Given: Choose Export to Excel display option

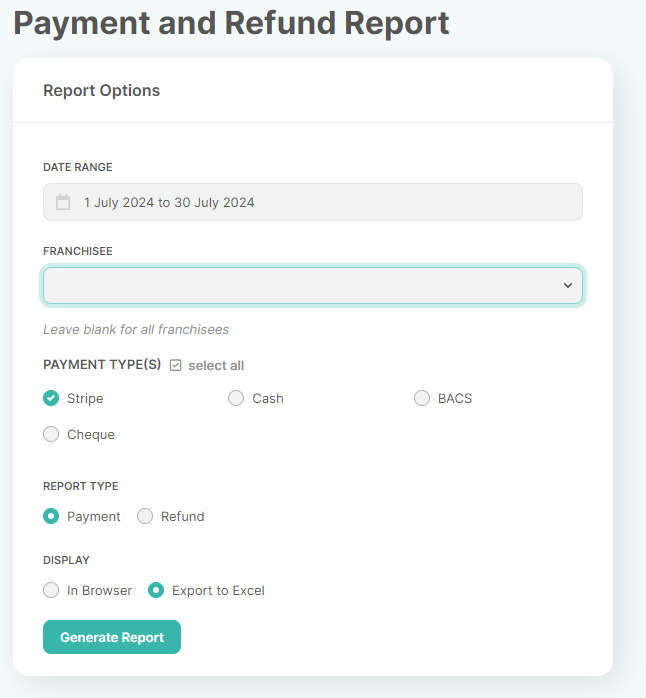Looking at the screenshot, I should tap(156, 590).
